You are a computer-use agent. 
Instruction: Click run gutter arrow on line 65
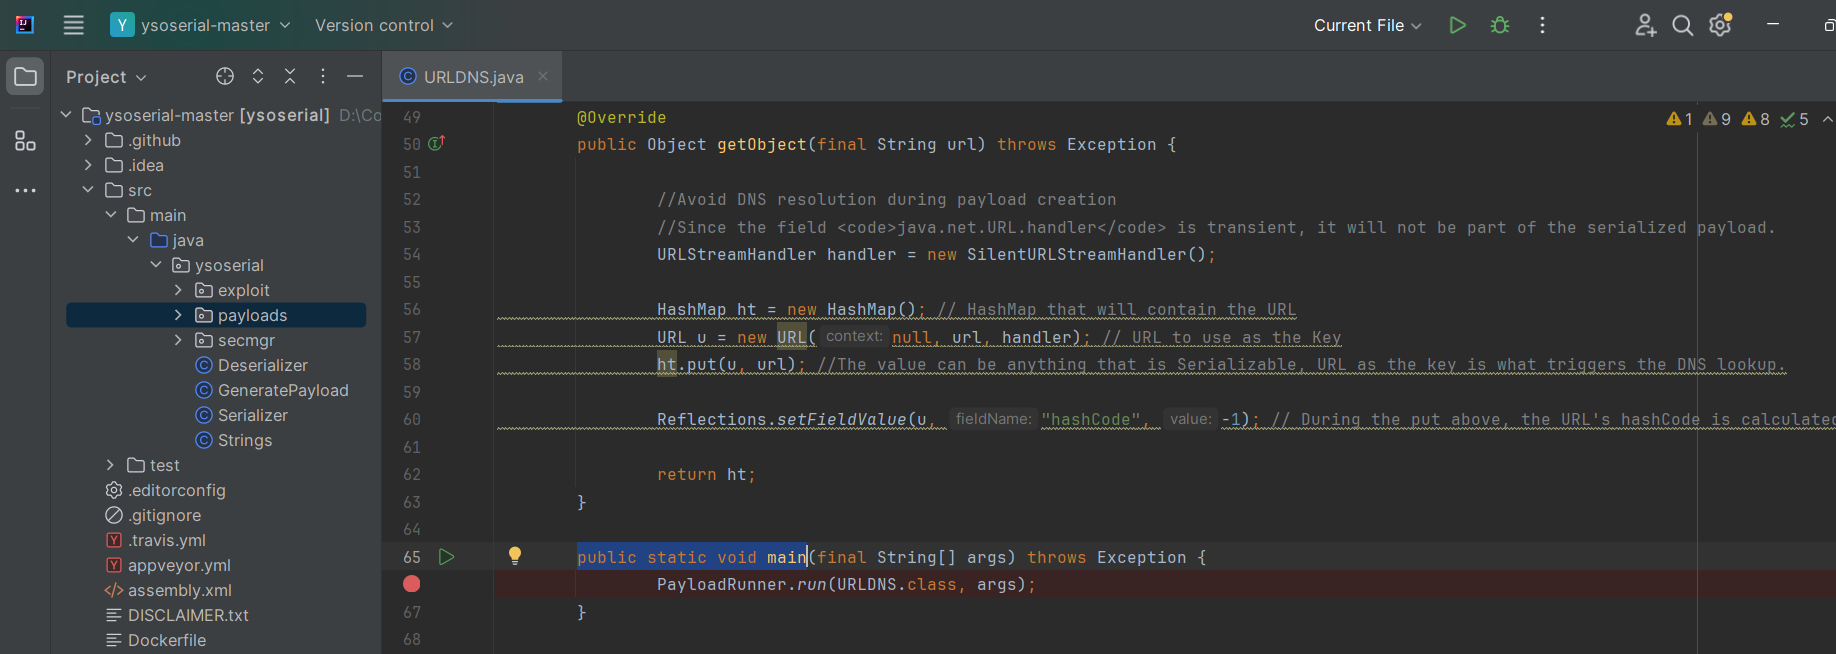[x=447, y=557]
